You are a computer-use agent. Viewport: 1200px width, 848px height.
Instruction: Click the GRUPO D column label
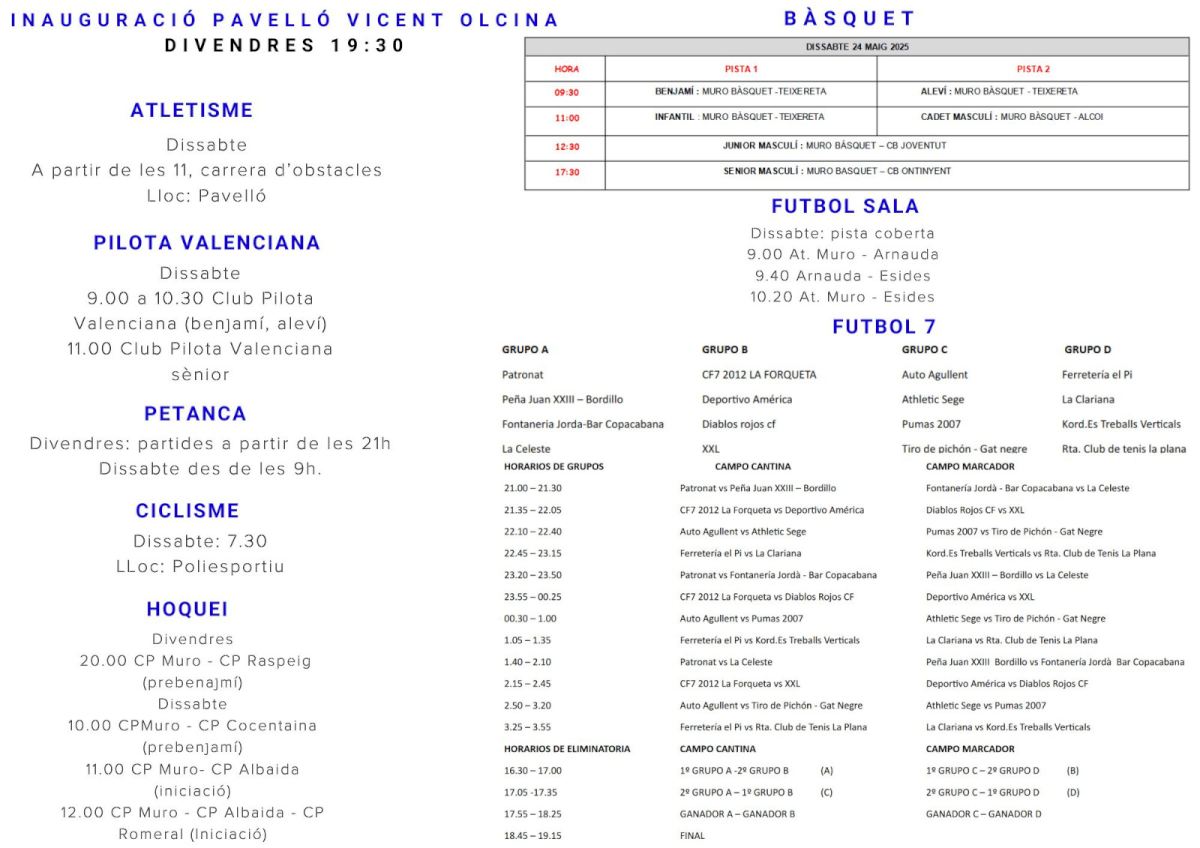coord(1087,350)
